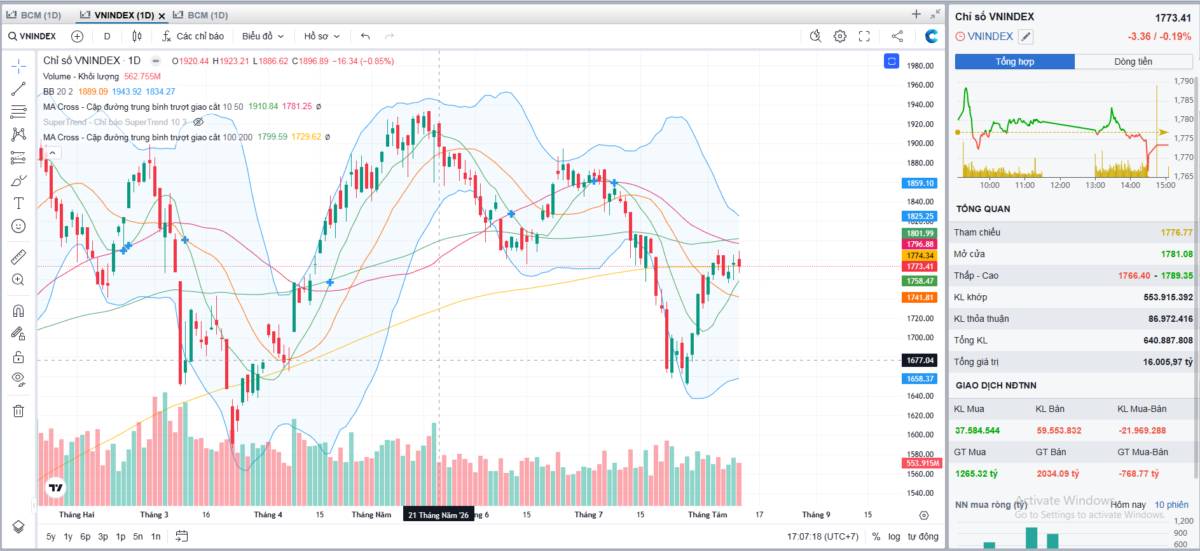The image size is (1200, 551).
Task: Open the emoji icons tool
Action: click(x=18, y=226)
